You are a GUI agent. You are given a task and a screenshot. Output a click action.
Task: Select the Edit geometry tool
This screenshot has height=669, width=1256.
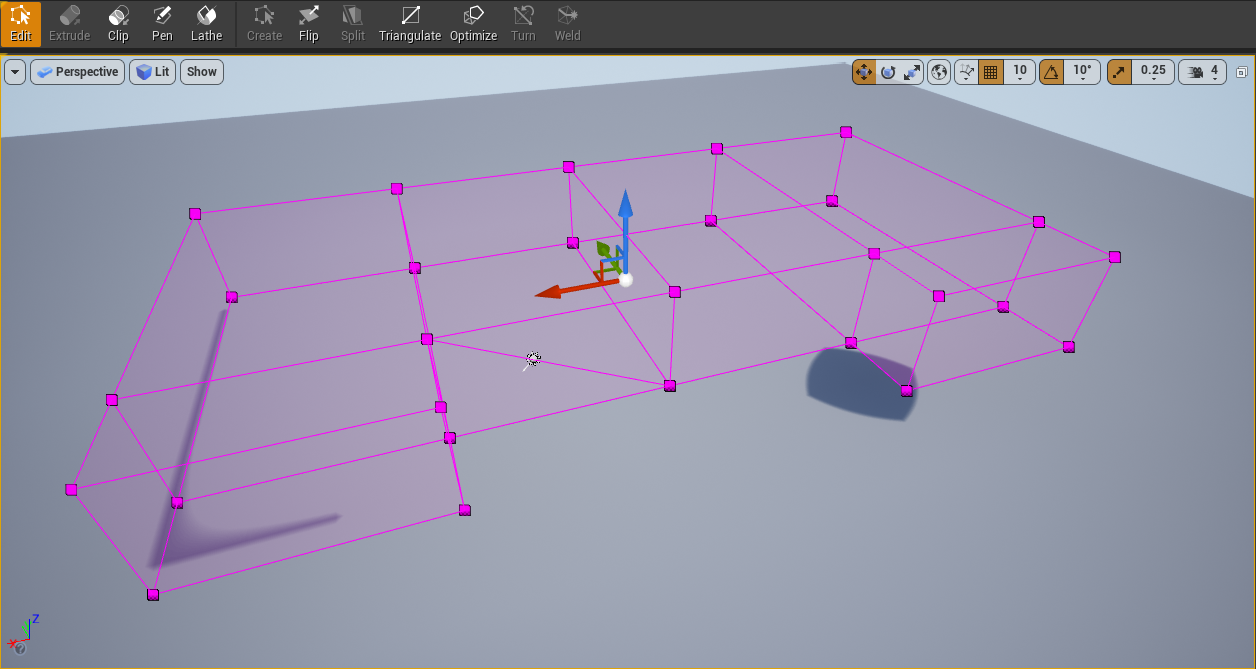(x=21, y=24)
